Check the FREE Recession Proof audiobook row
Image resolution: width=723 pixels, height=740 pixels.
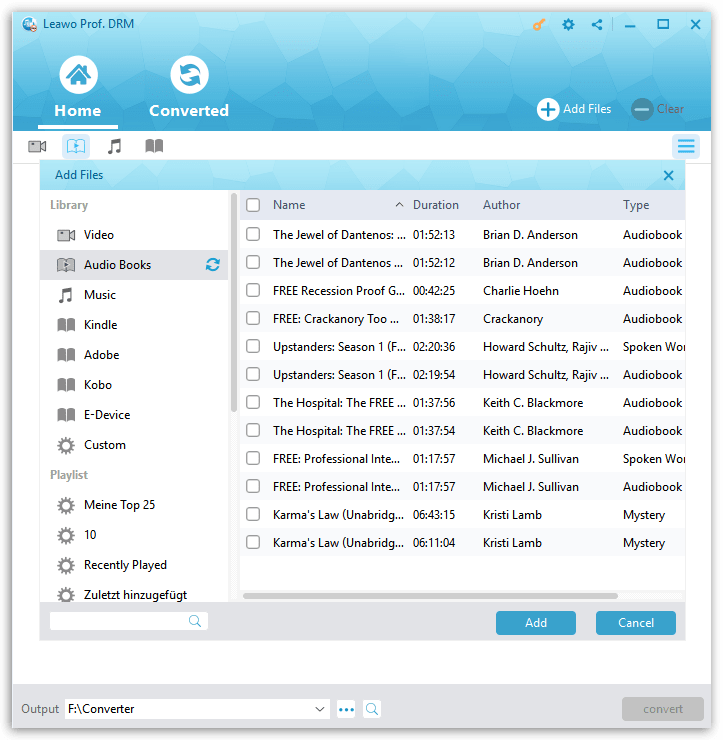(253, 291)
